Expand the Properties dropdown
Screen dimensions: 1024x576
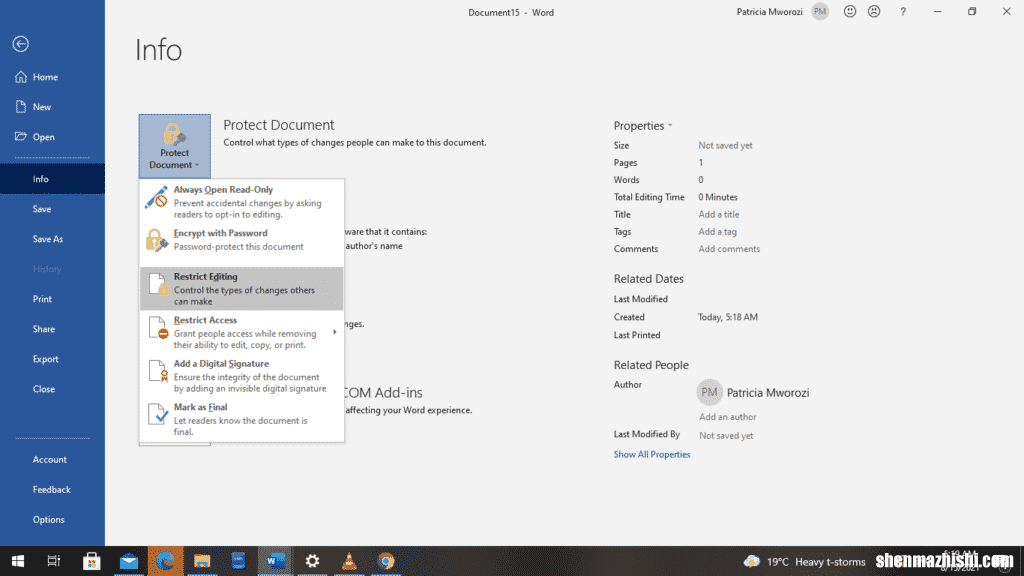click(643, 125)
